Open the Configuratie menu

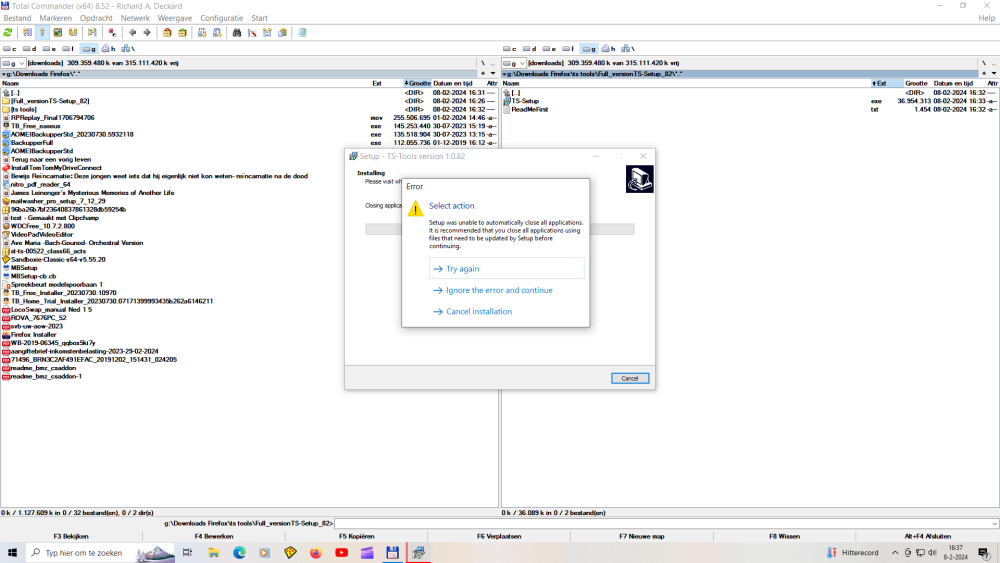pos(221,18)
